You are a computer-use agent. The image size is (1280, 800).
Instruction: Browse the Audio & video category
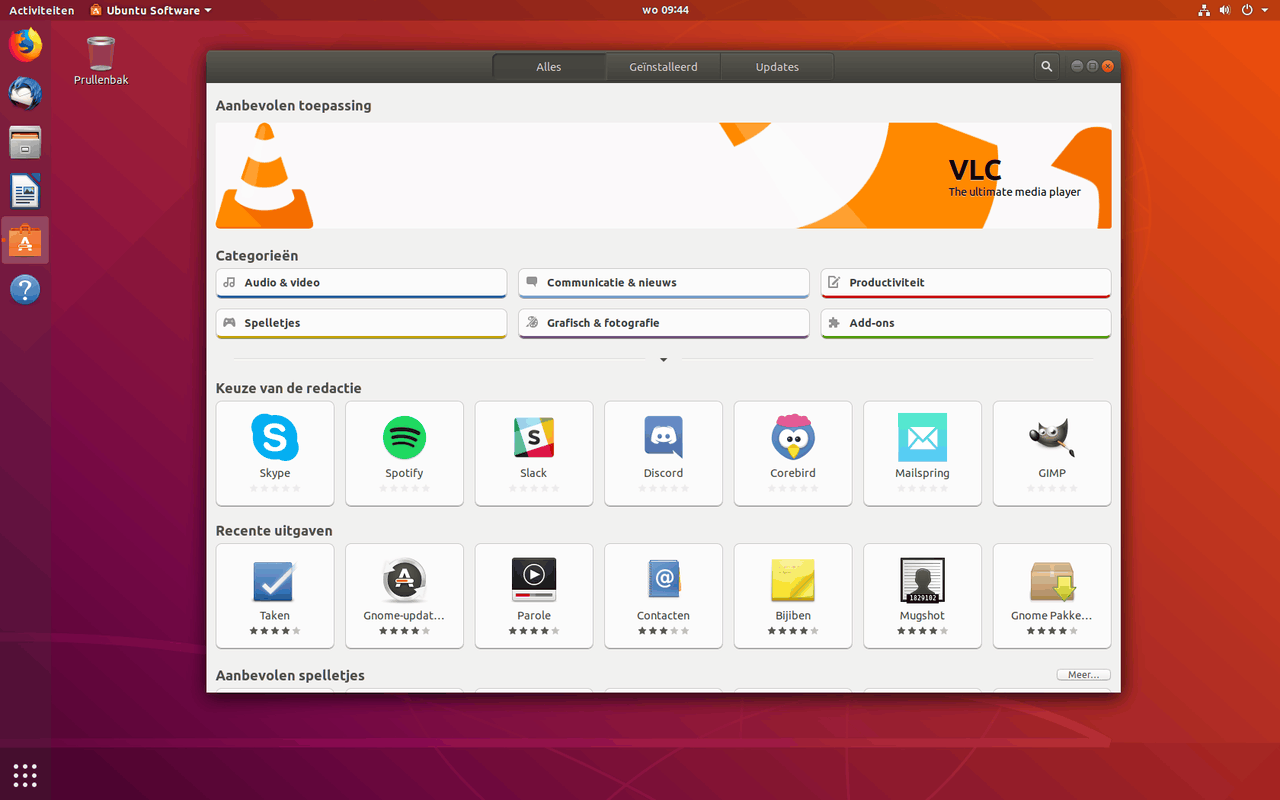(361, 283)
